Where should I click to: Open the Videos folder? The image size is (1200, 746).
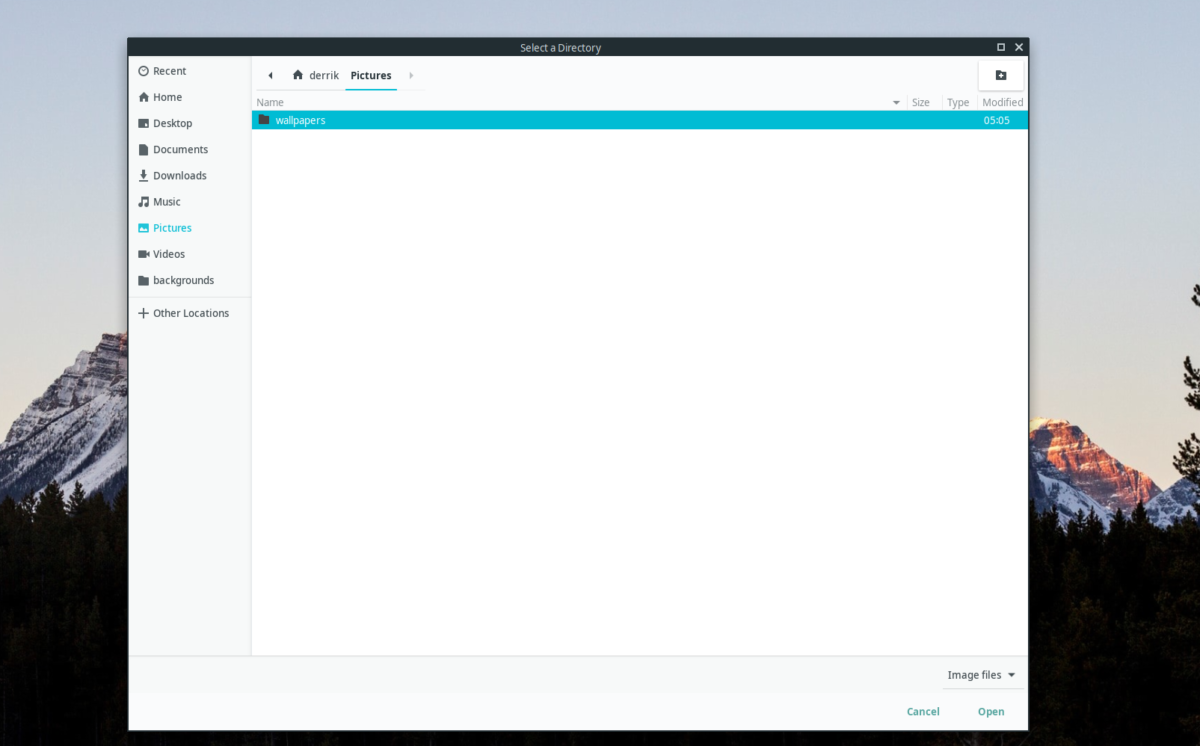tap(169, 254)
